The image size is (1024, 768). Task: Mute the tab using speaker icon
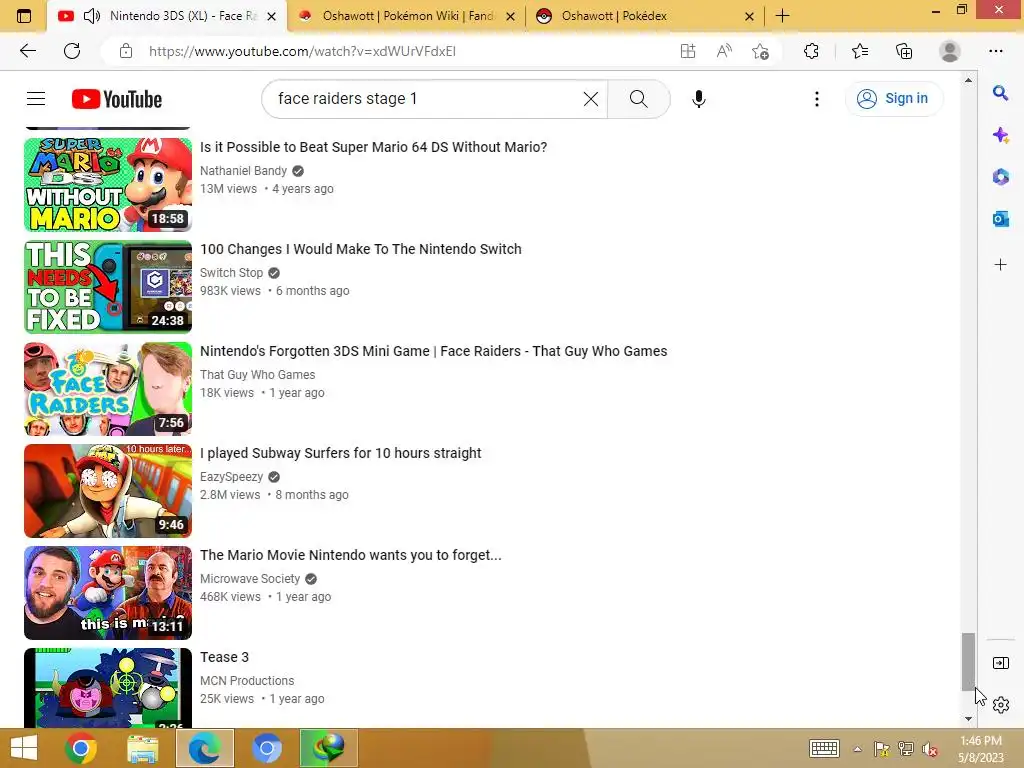coord(92,16)
